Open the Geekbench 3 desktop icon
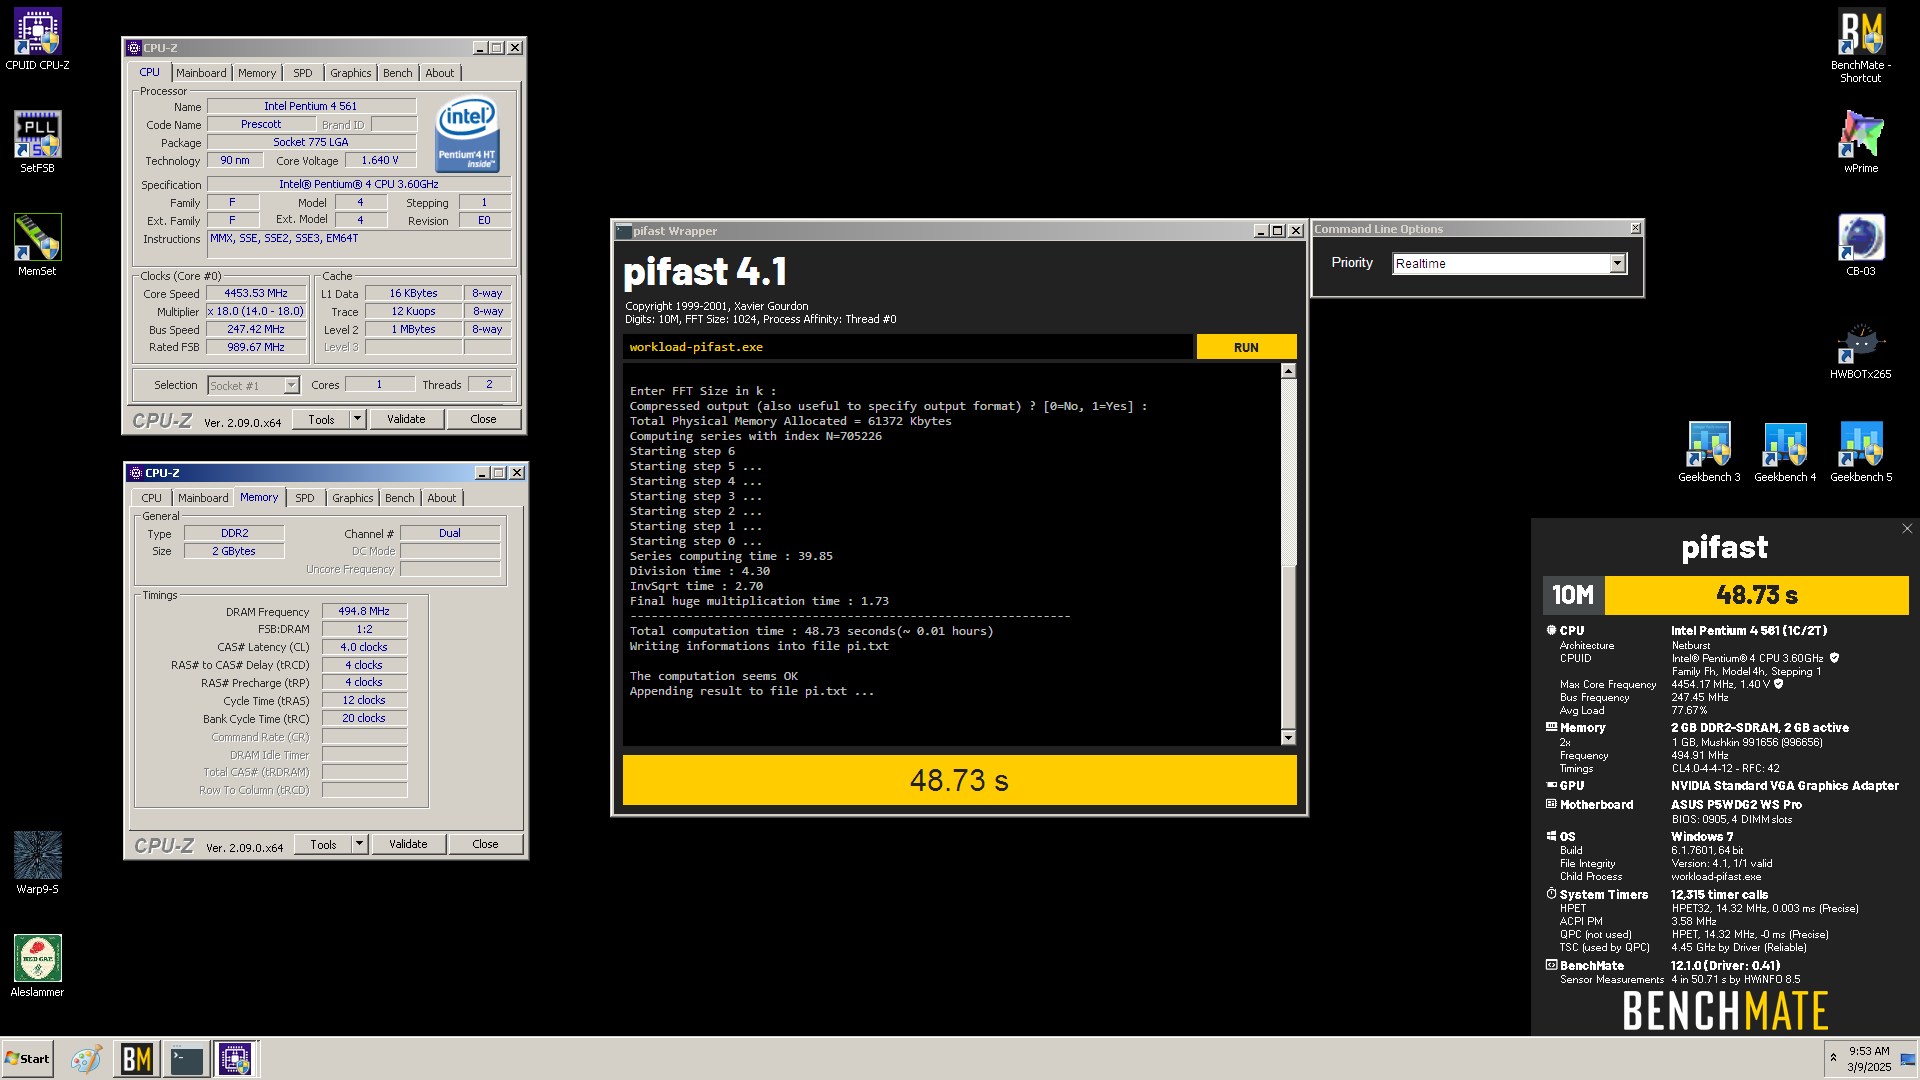The image size is (1920, 1080). click(x=1709, y=452)
